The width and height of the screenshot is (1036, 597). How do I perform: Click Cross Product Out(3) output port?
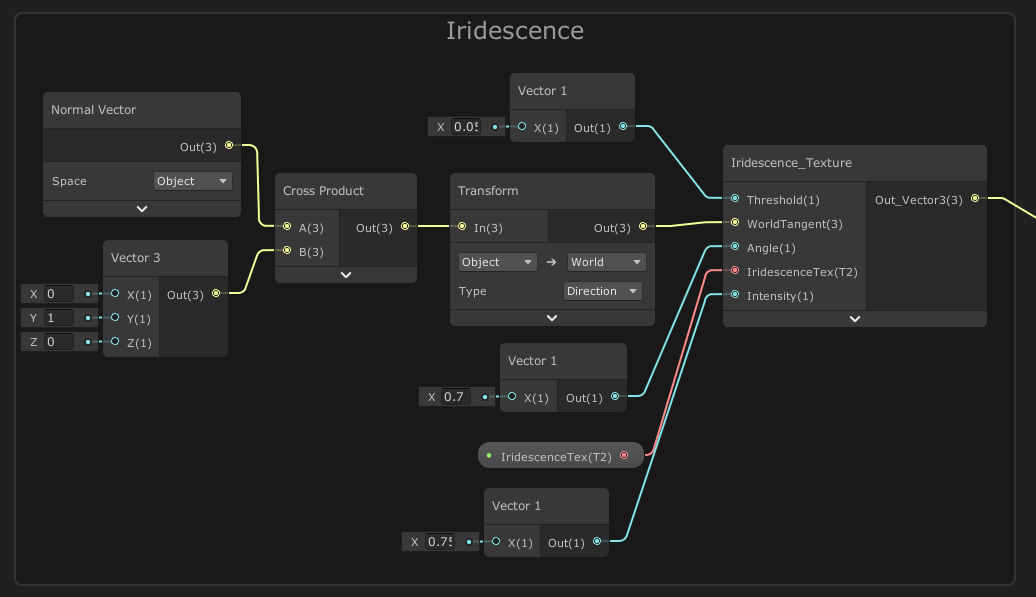(405, 227)
